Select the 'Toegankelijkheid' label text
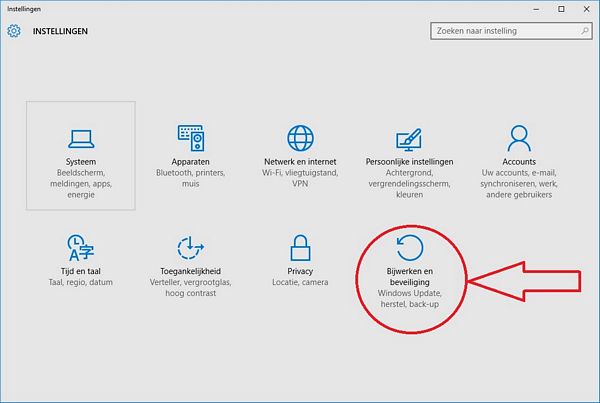Screen dimensions: 600x403 coord(191,271)
